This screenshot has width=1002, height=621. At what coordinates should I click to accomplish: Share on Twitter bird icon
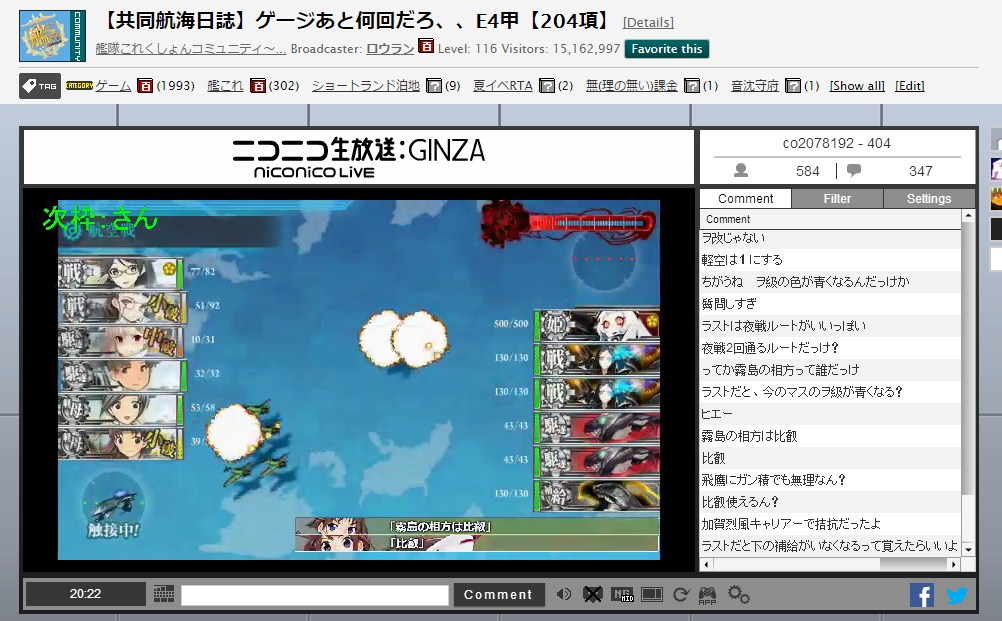coord(956,595)
